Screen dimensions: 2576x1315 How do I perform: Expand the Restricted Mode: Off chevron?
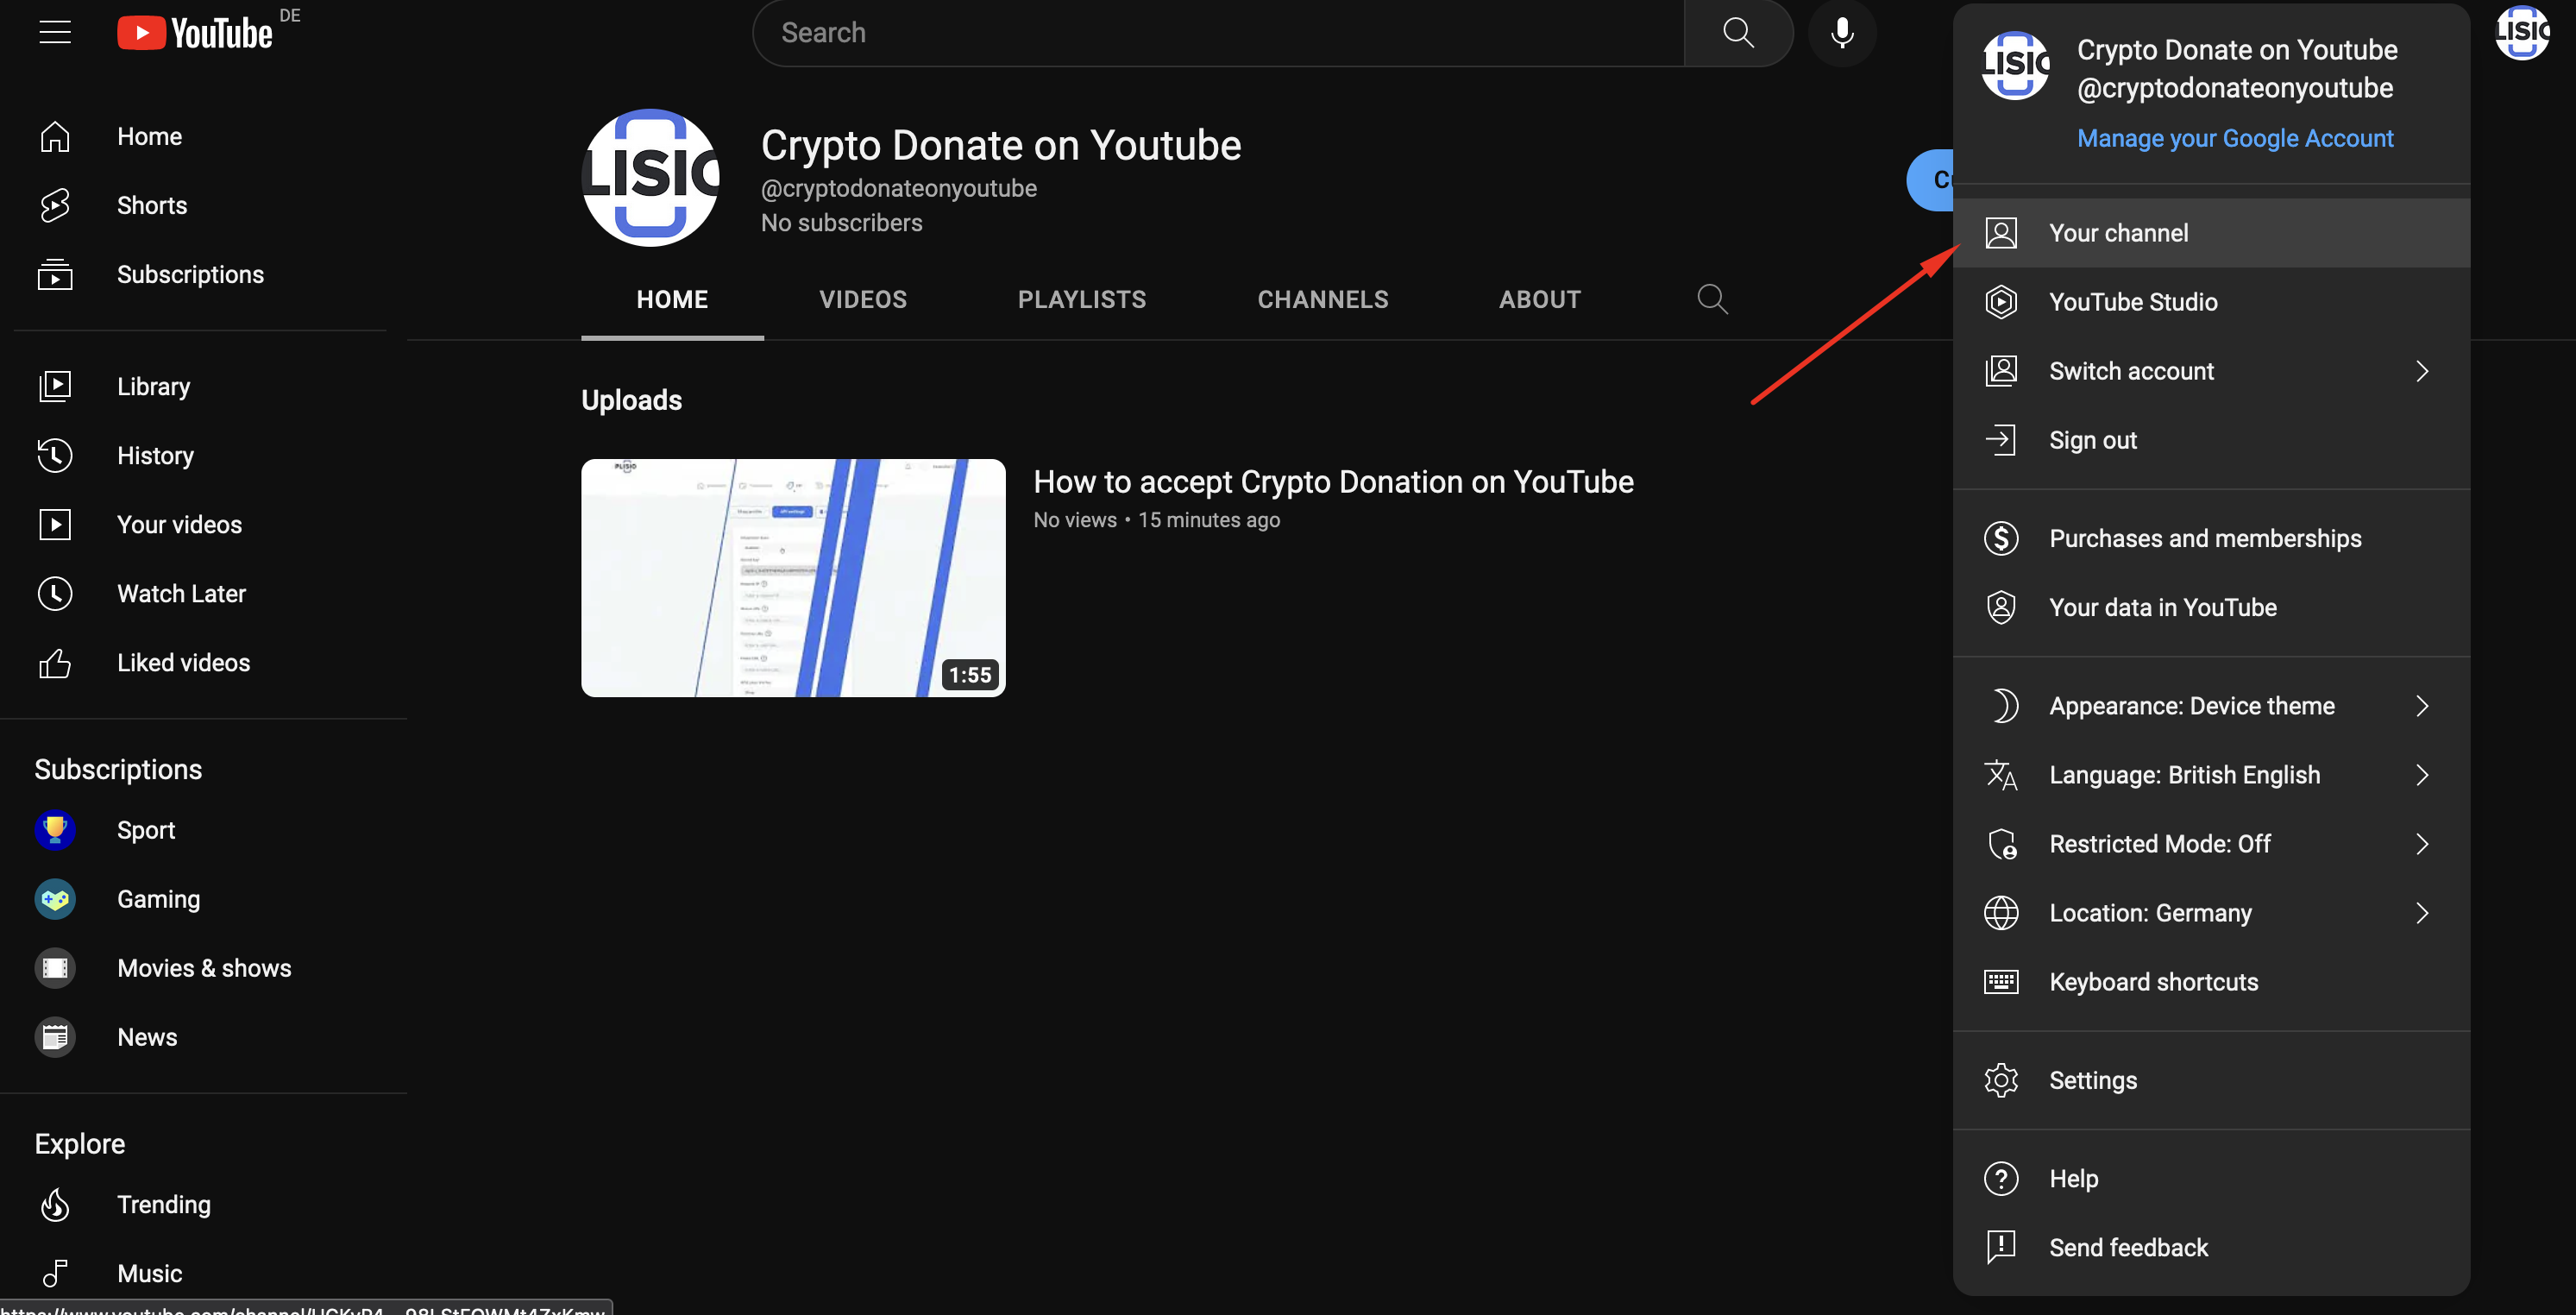2422,844
